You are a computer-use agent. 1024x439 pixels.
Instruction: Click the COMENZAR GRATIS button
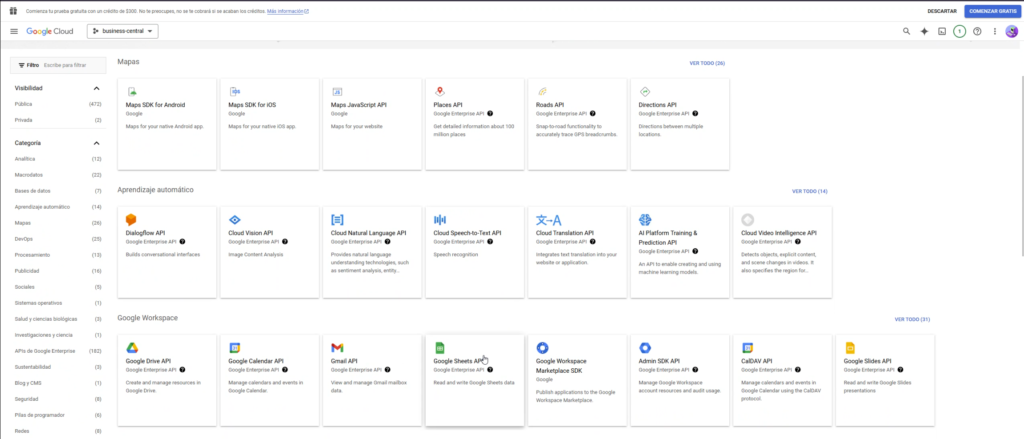[x=993, y=11]
